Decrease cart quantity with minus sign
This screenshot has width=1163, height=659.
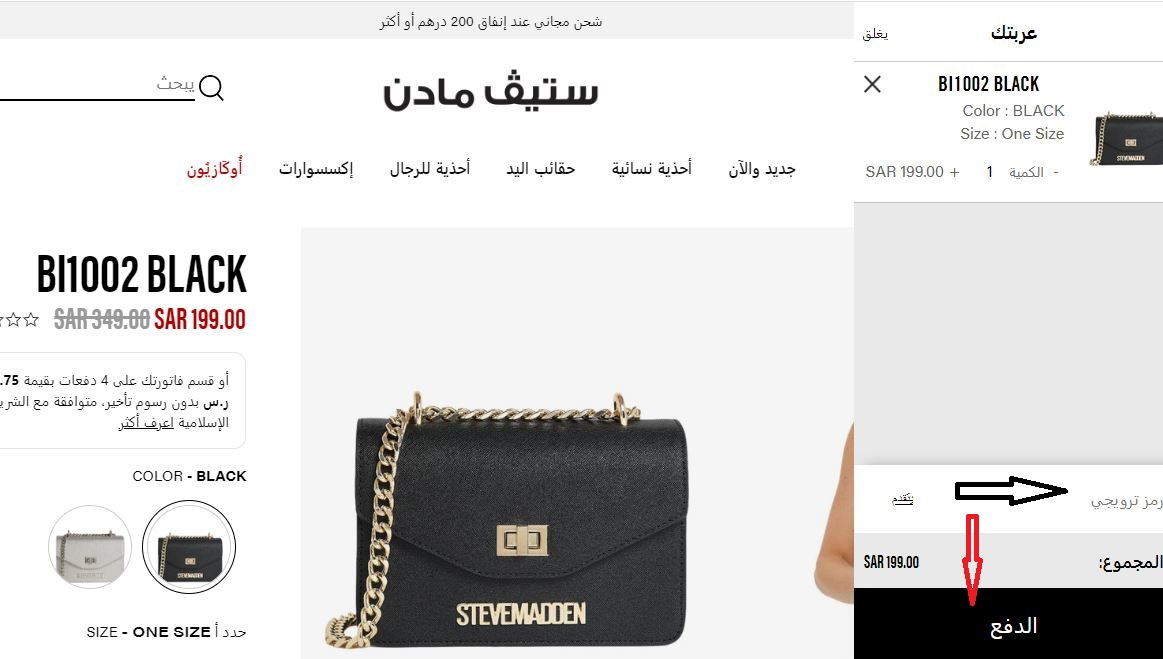point(1055,172)
